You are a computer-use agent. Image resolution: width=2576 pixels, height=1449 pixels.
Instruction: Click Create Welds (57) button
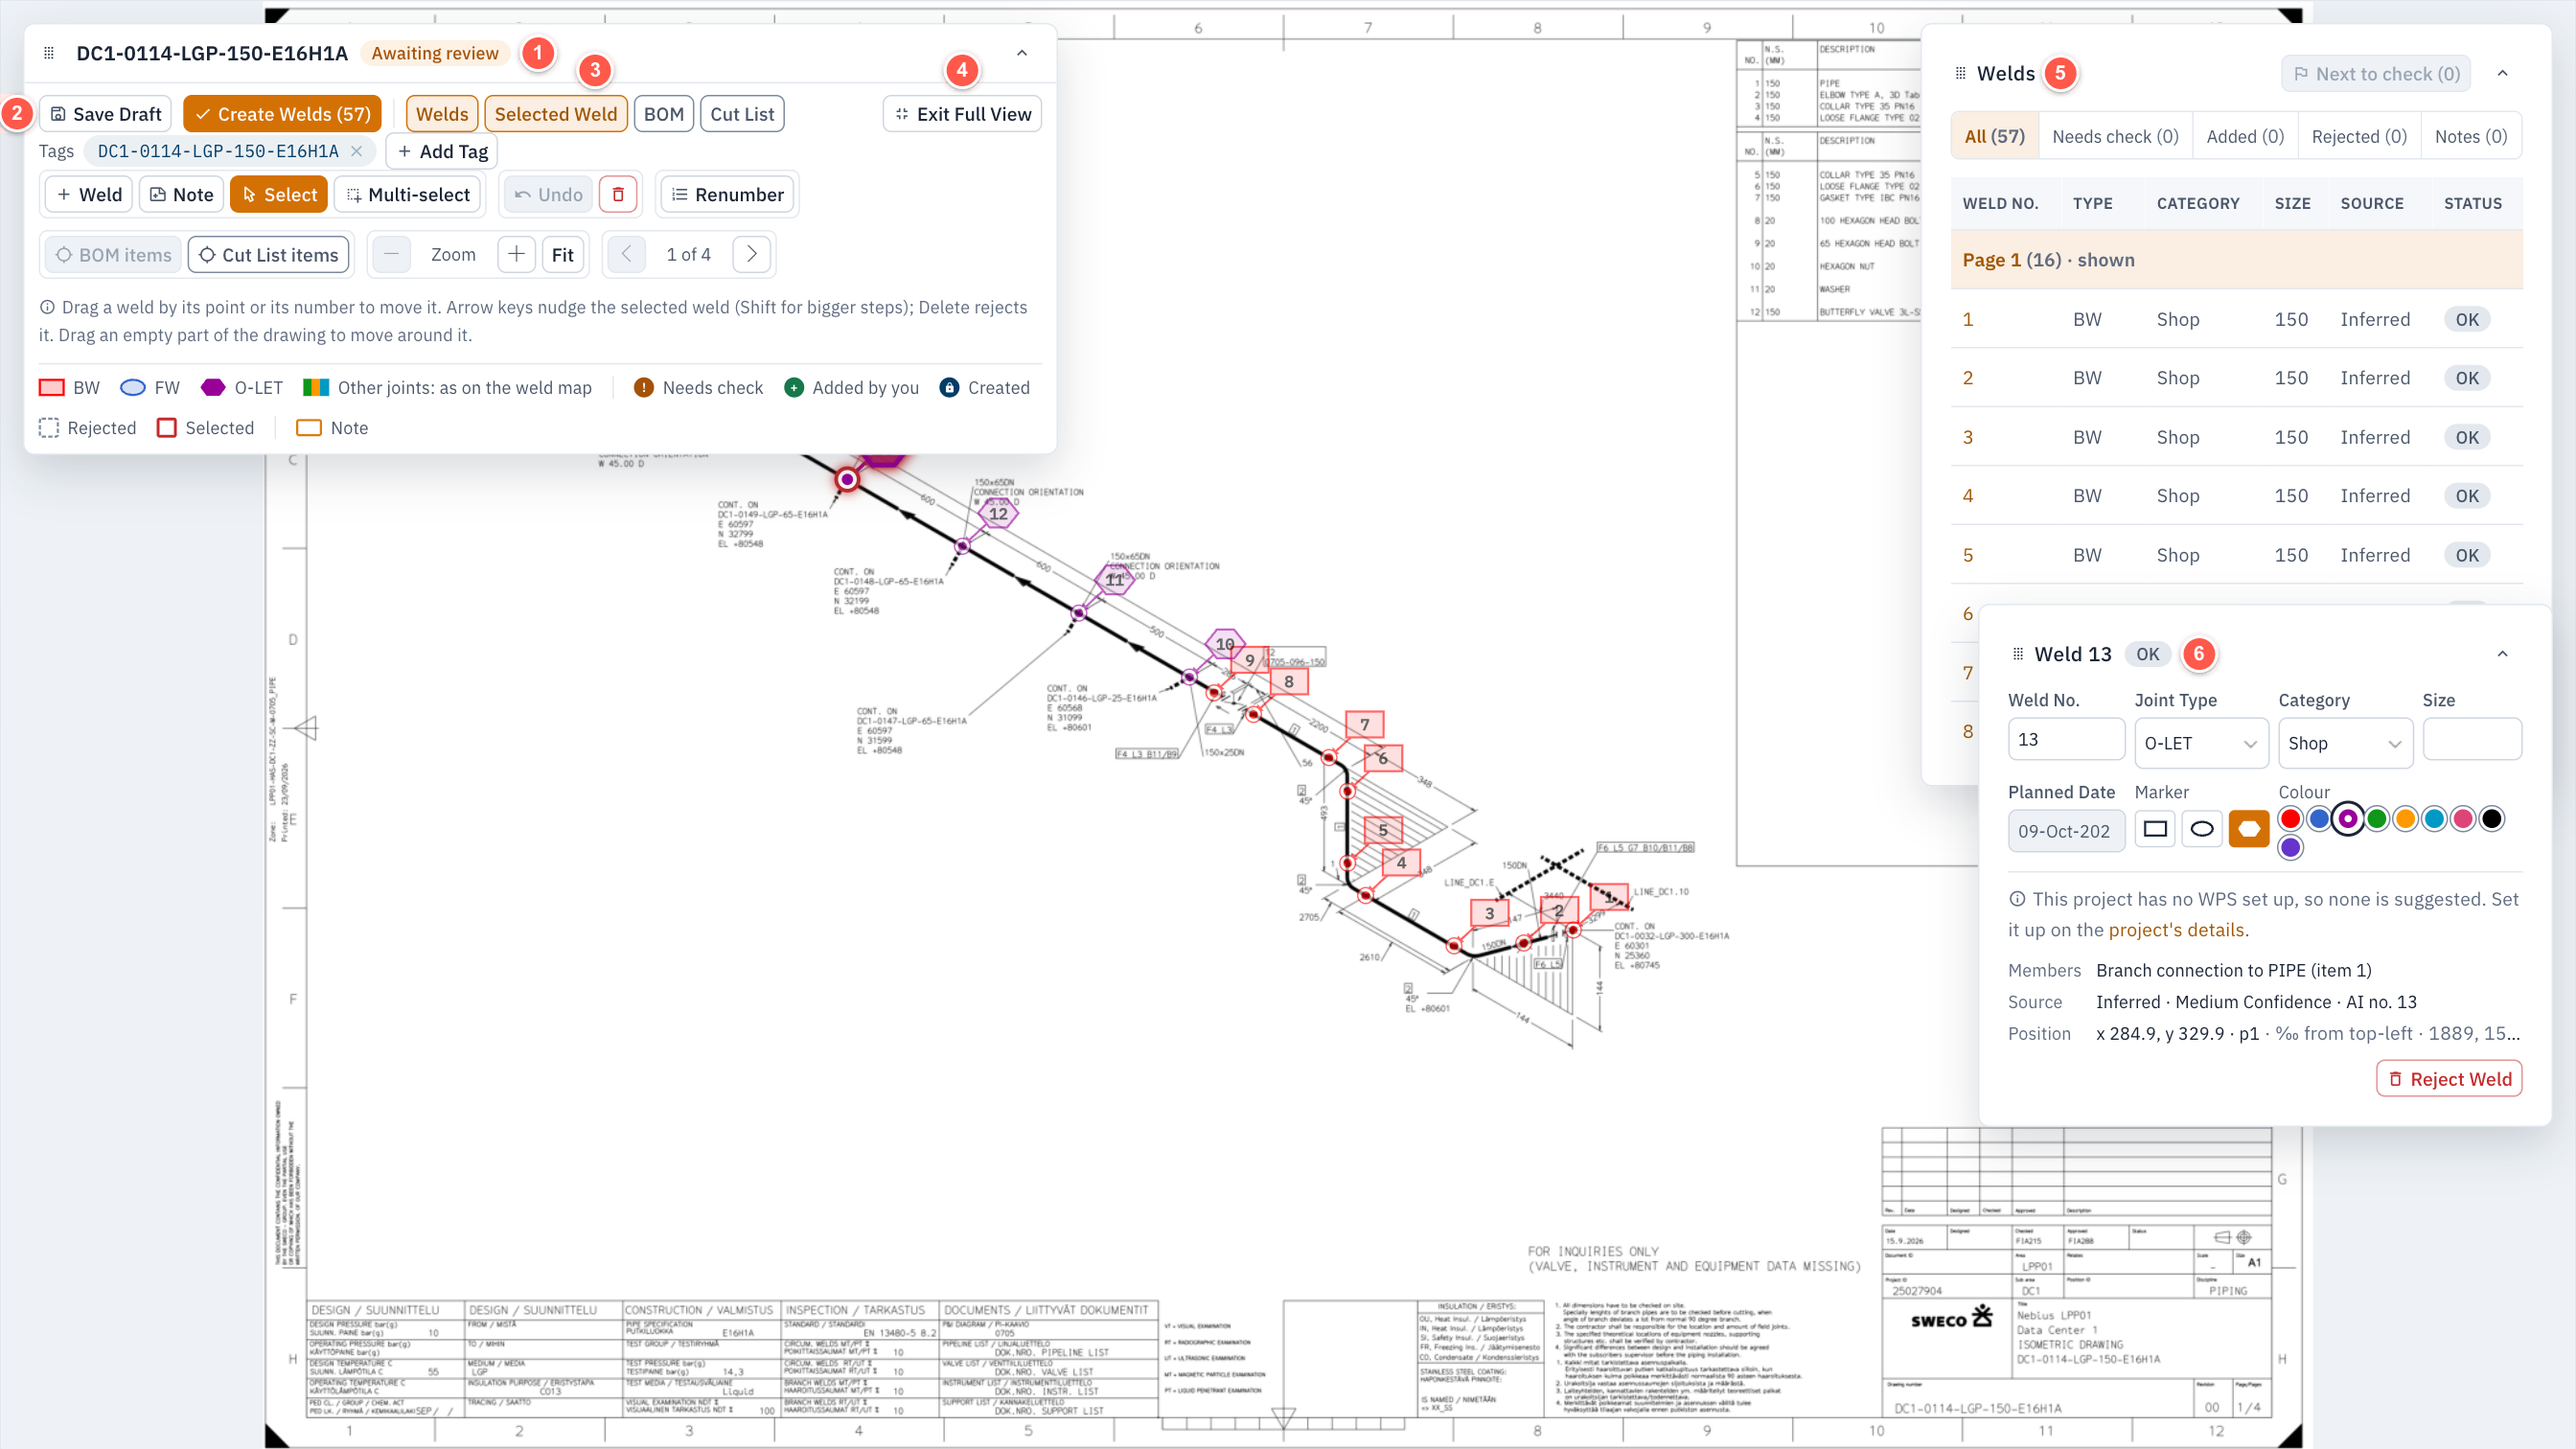point(282,113)
